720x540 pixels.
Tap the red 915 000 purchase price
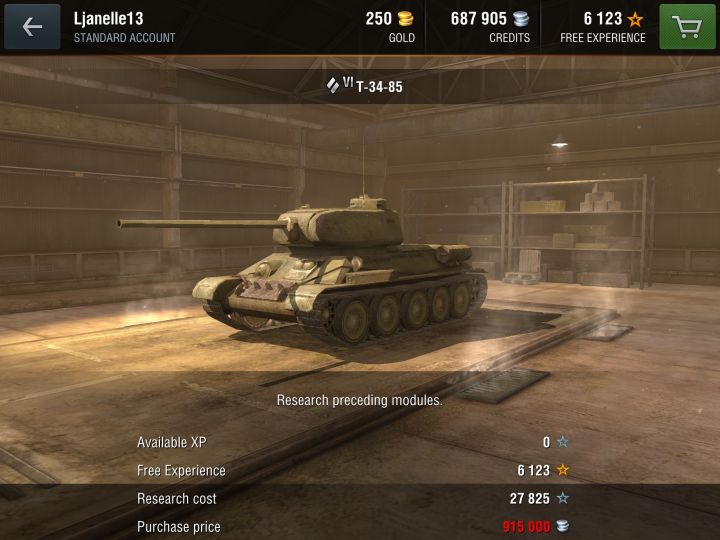(x=526, y=526)
